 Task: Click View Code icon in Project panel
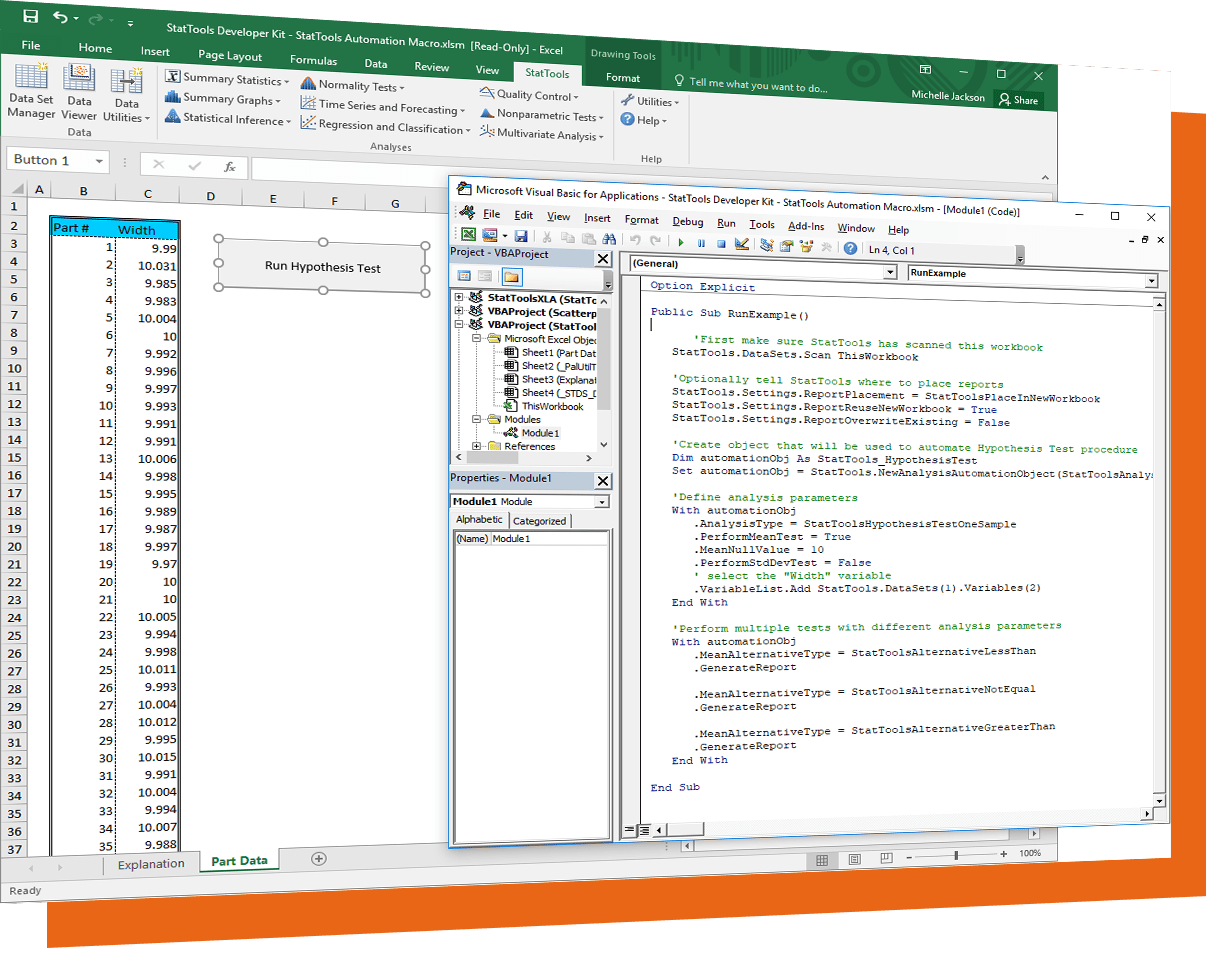coord(465,276)
